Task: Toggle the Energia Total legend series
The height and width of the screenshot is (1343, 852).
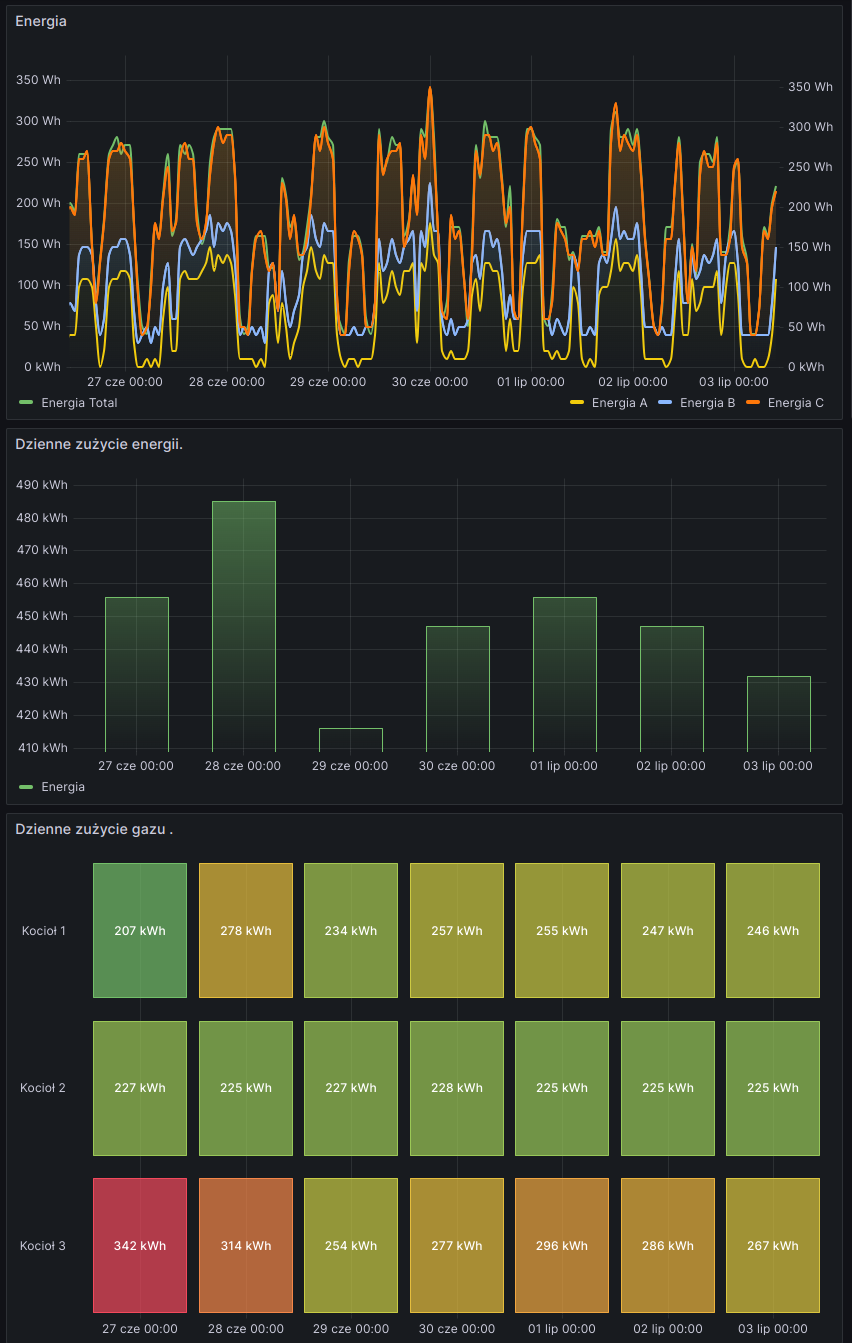Action: [x=79, y=403]
